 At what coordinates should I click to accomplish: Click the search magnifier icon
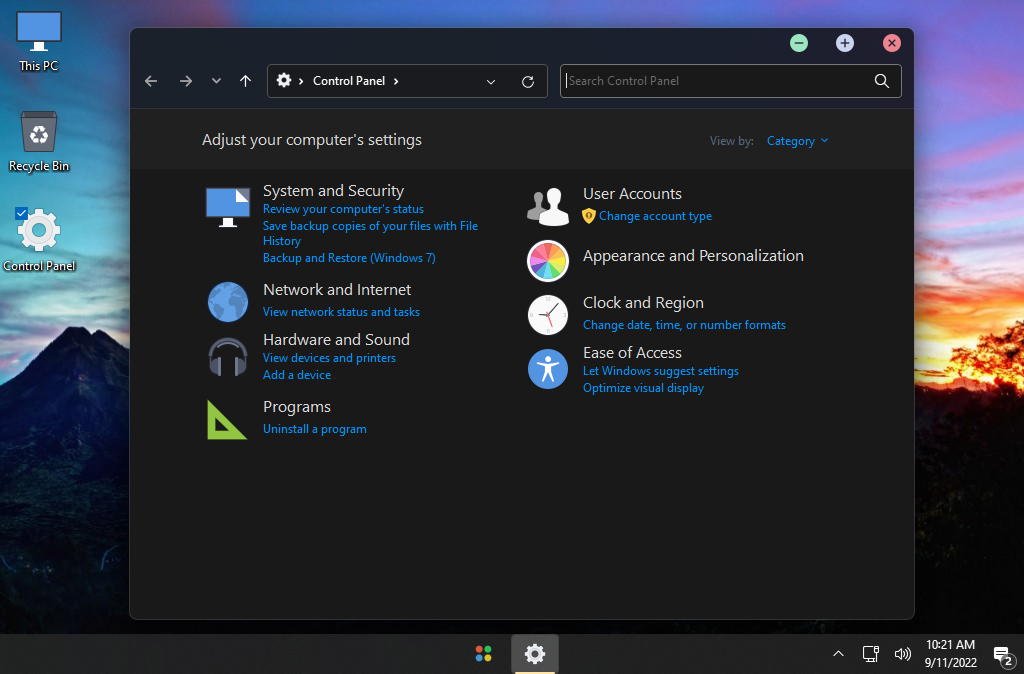(x=882, y=81)
